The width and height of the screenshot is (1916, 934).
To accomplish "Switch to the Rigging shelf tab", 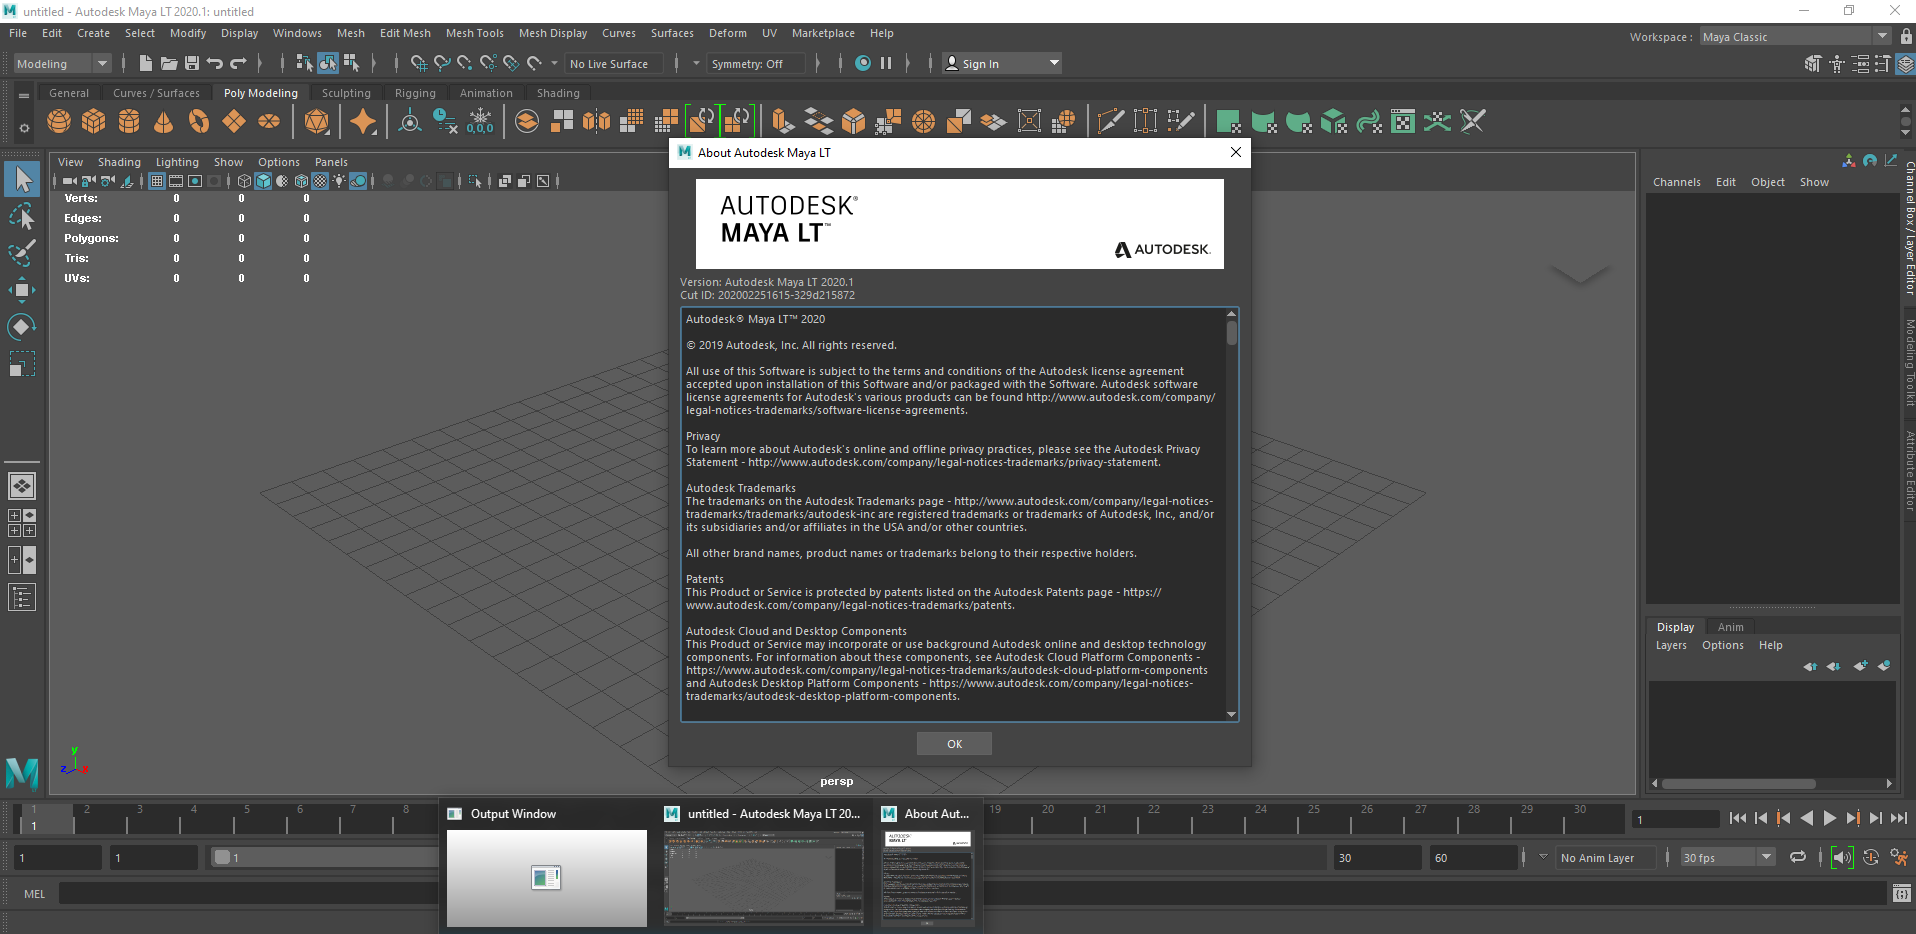I will [415, 93].
